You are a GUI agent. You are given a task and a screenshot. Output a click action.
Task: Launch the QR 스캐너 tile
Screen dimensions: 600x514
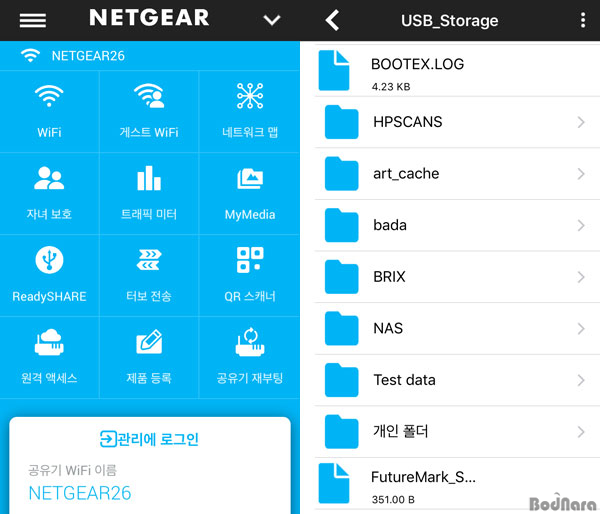click(x=249, y=276)
